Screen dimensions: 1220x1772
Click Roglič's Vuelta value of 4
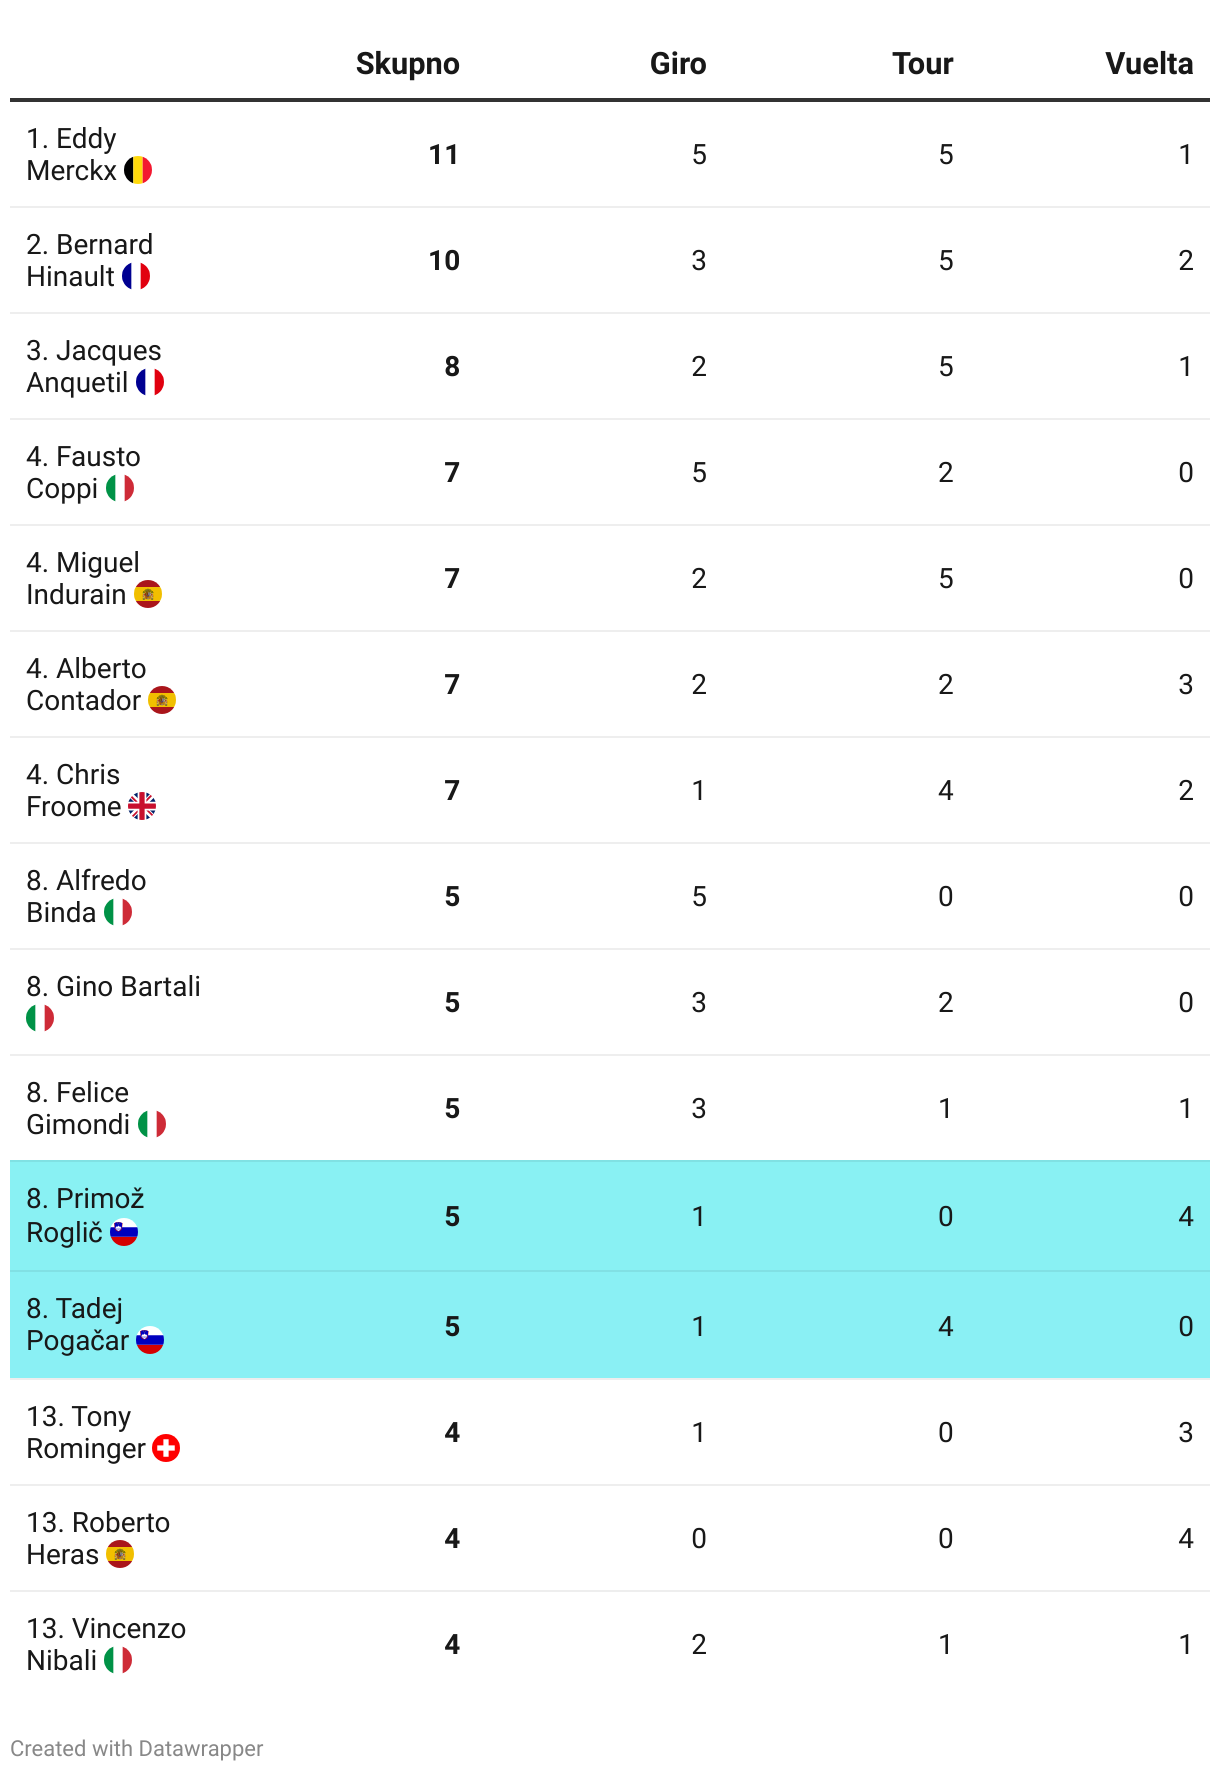1186,1216
